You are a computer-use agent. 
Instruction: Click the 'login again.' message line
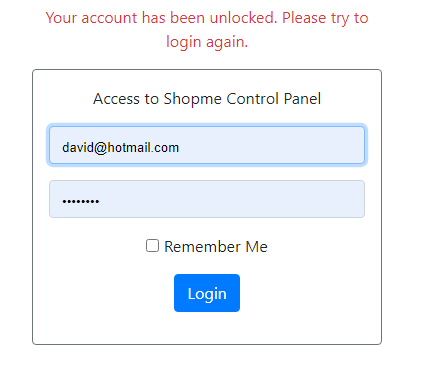(x=207, y=42)
